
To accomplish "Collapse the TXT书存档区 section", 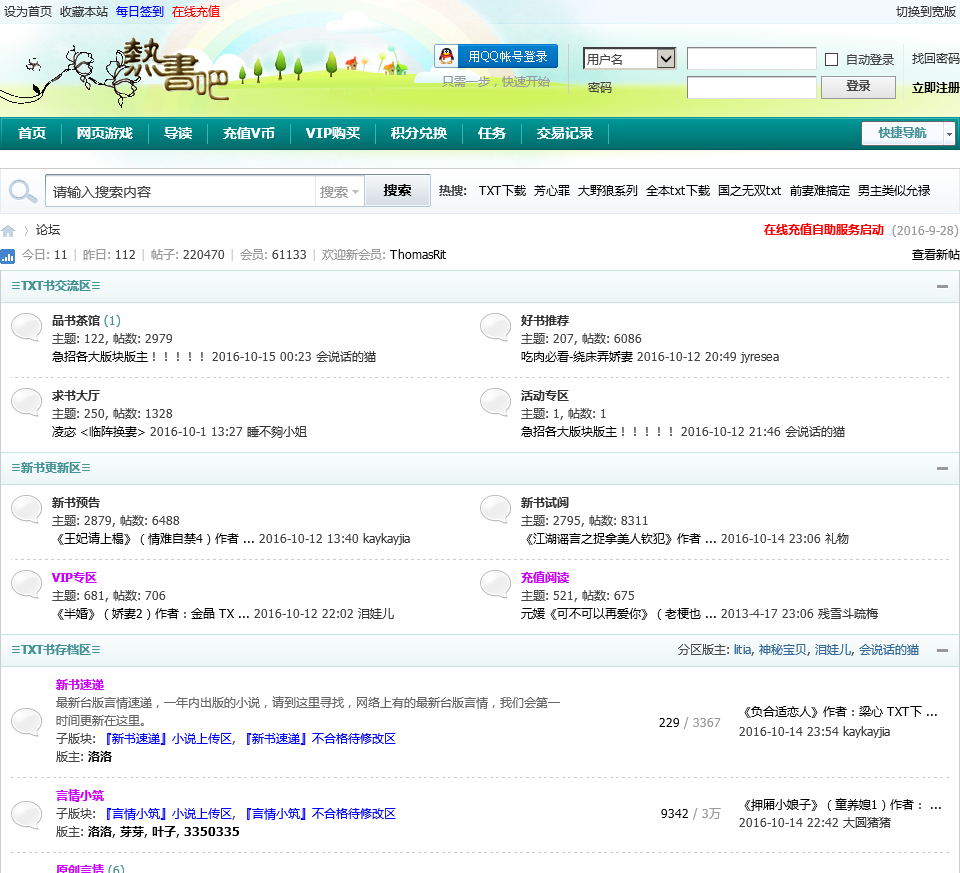I will point(942,650).
